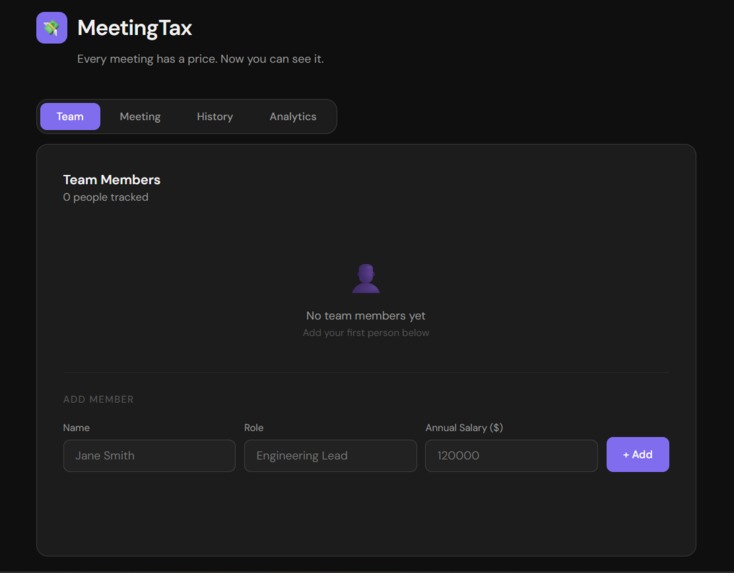Screen dimensions: 734x573
Task: Click the empty-state person silhouette icon
Action: [366, 279]
